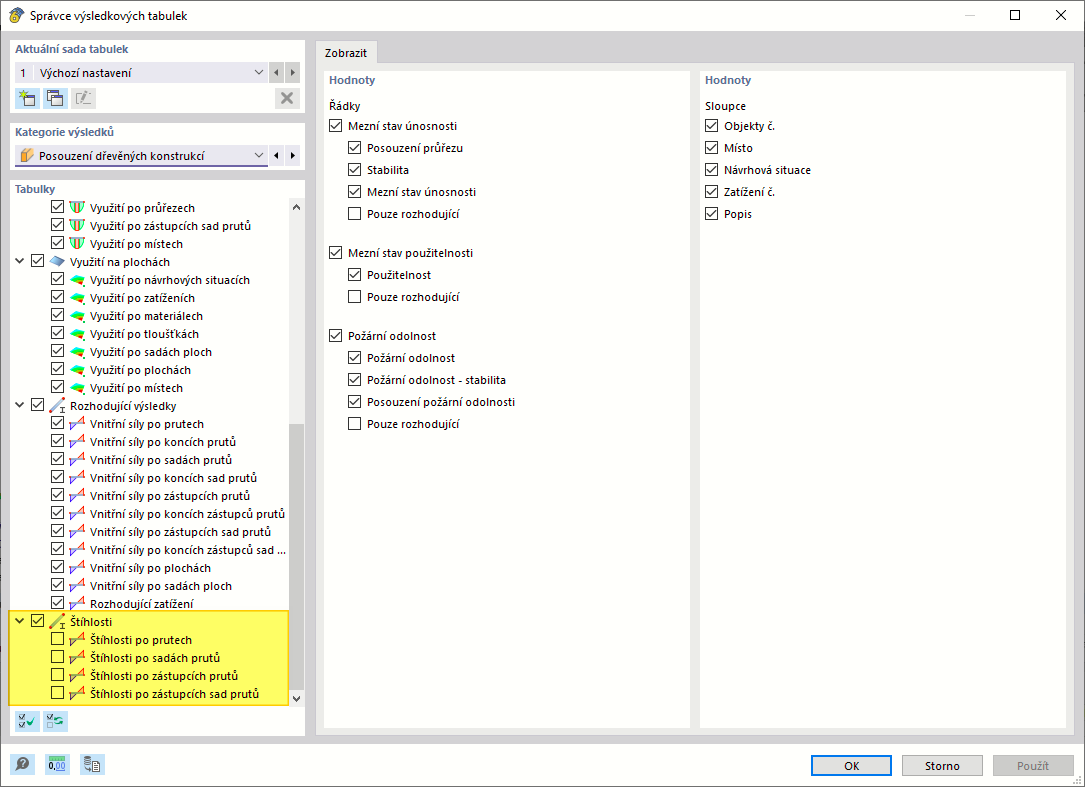
Task: Uncheck Požární odolnost - stabilita checkbox
Action: click(354, 380)
